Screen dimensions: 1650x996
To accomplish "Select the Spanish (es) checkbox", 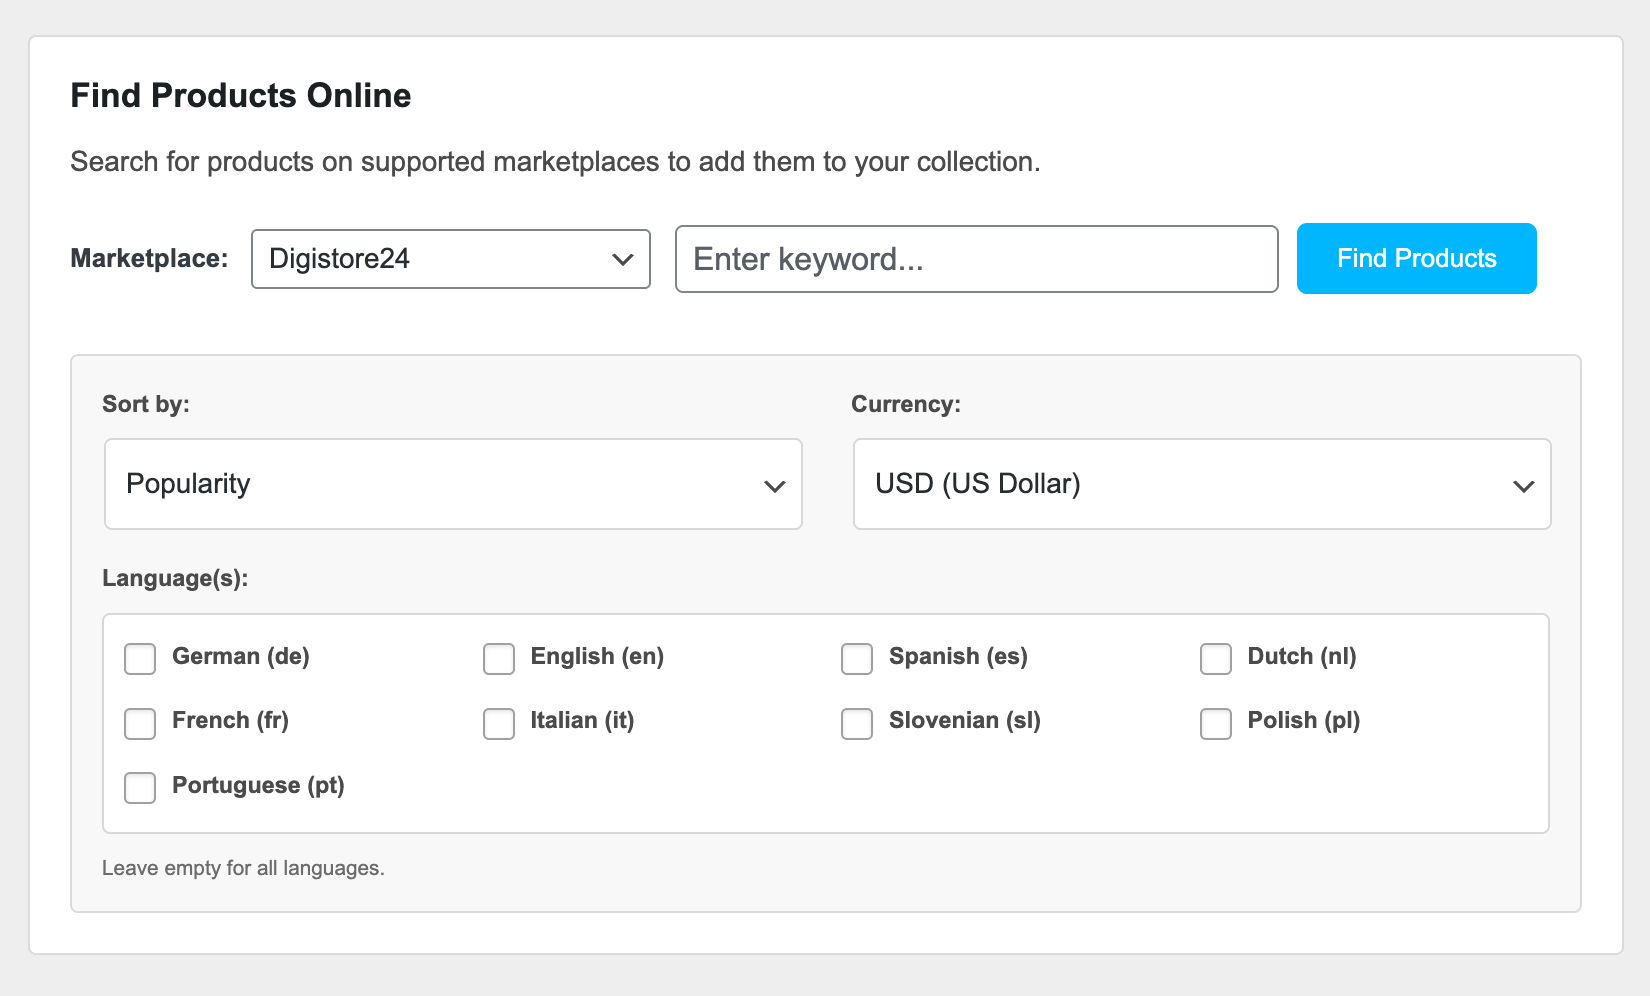I will click(857, 659).
